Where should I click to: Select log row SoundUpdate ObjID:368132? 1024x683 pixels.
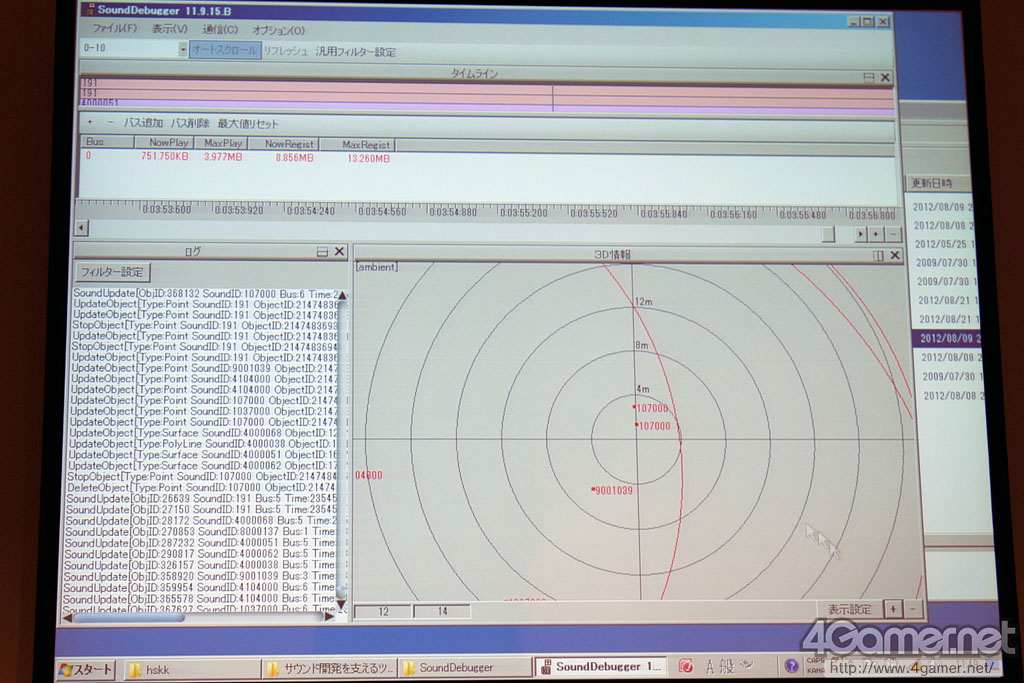206,294
